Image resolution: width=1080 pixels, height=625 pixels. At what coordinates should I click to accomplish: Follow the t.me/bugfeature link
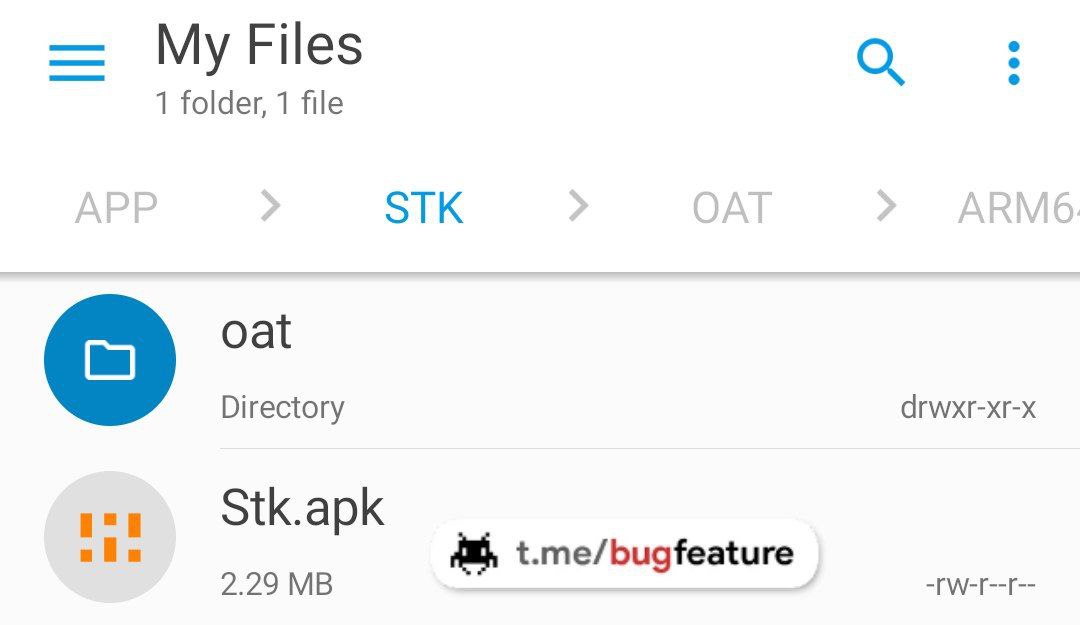pyautogui.click(x=654, y=553)
